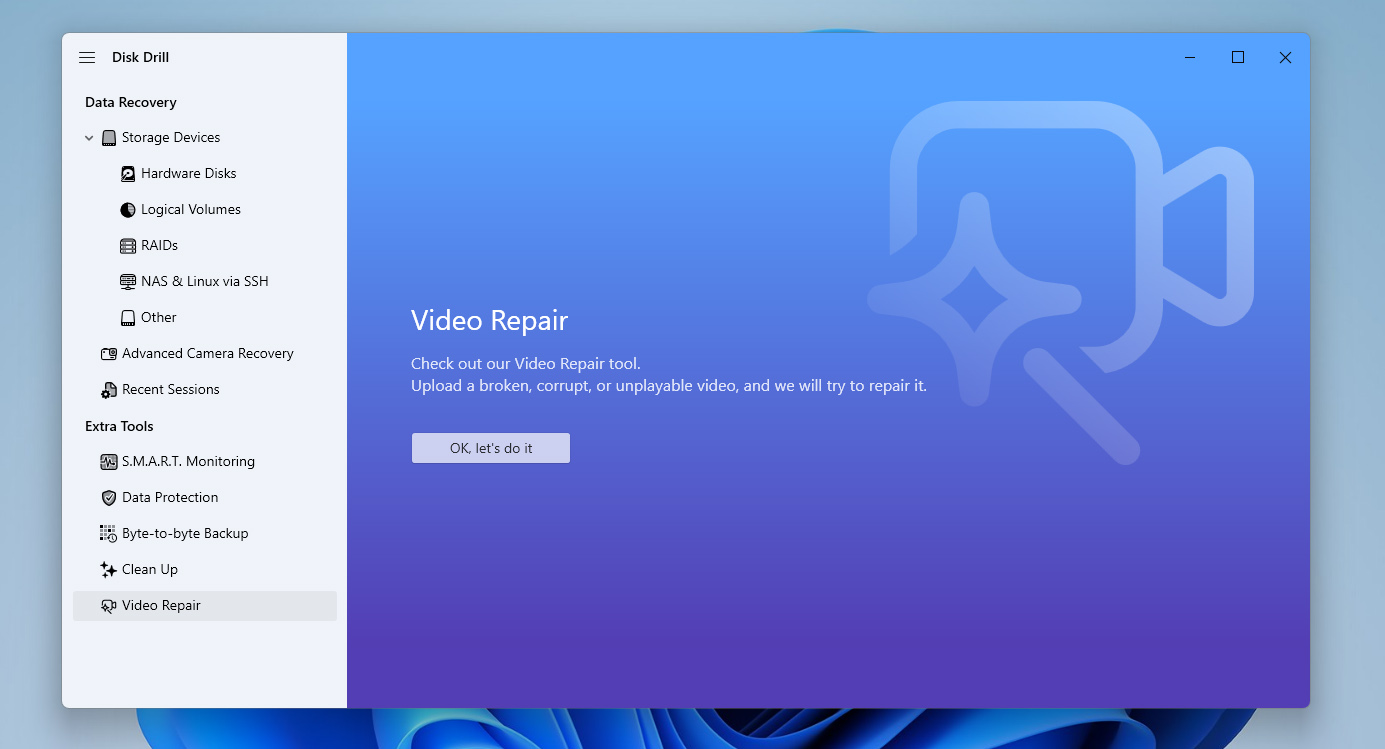Viewport: 1385px width, 749px height.
Task: Collapse the Storage Devices tree
Action: [x=88, y=137]
